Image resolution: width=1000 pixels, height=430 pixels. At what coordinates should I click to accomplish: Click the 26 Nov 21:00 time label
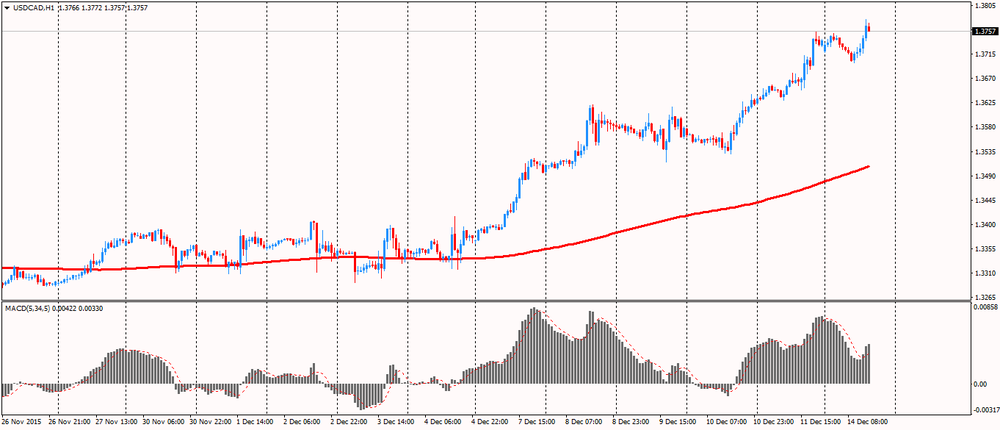68,422
